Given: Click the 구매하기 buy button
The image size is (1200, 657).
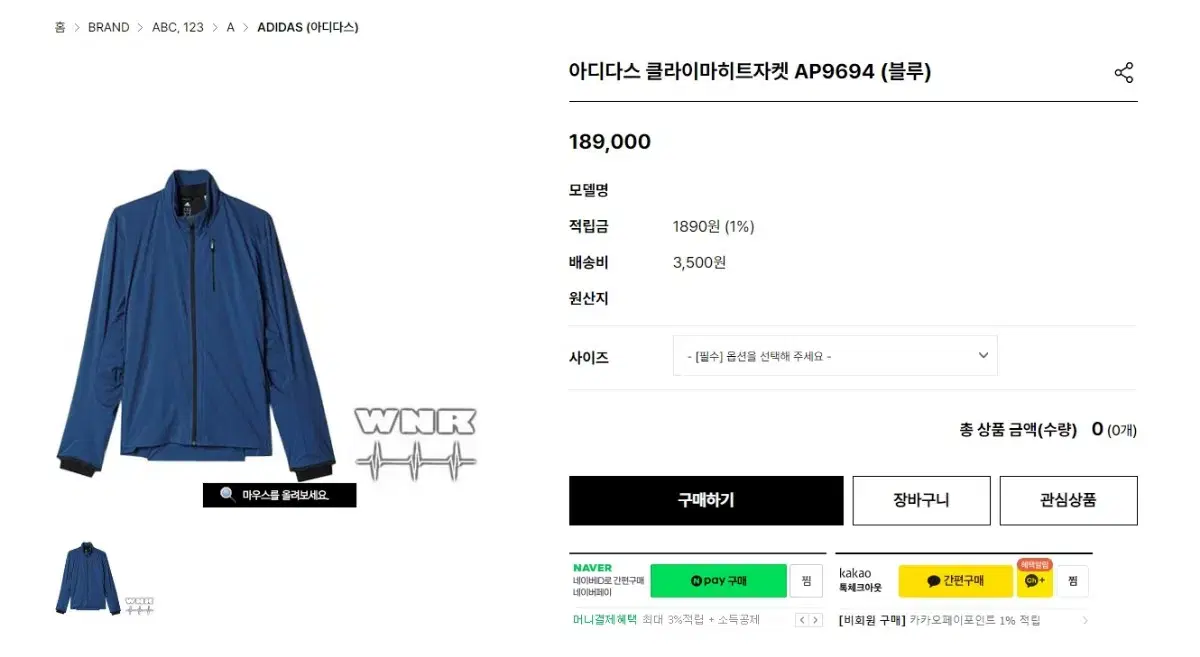Looking at the screenshot, I should pyautogui.click(x=706, y=500).
